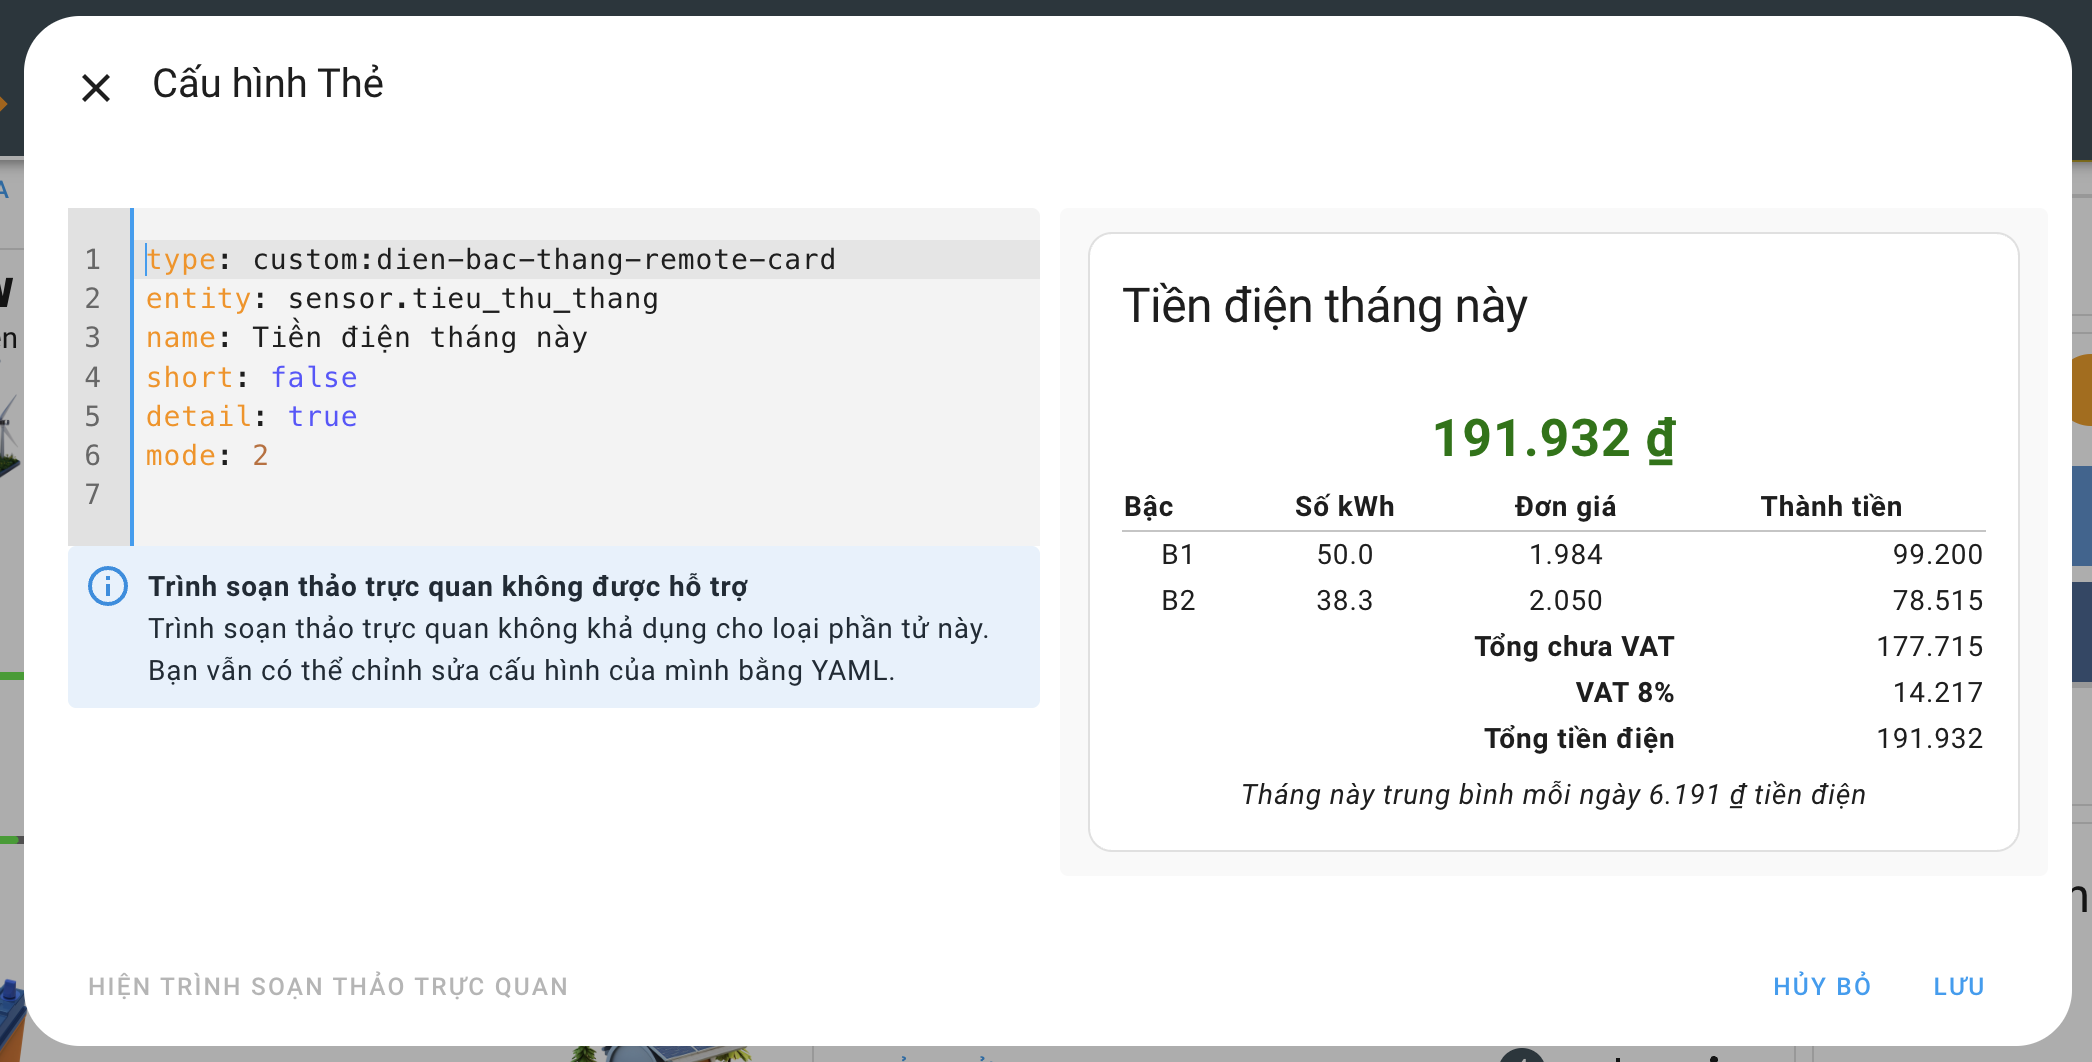Screen dimensions: 2092x1062
Task: Click the true value of detail
Action: point(322,416)
